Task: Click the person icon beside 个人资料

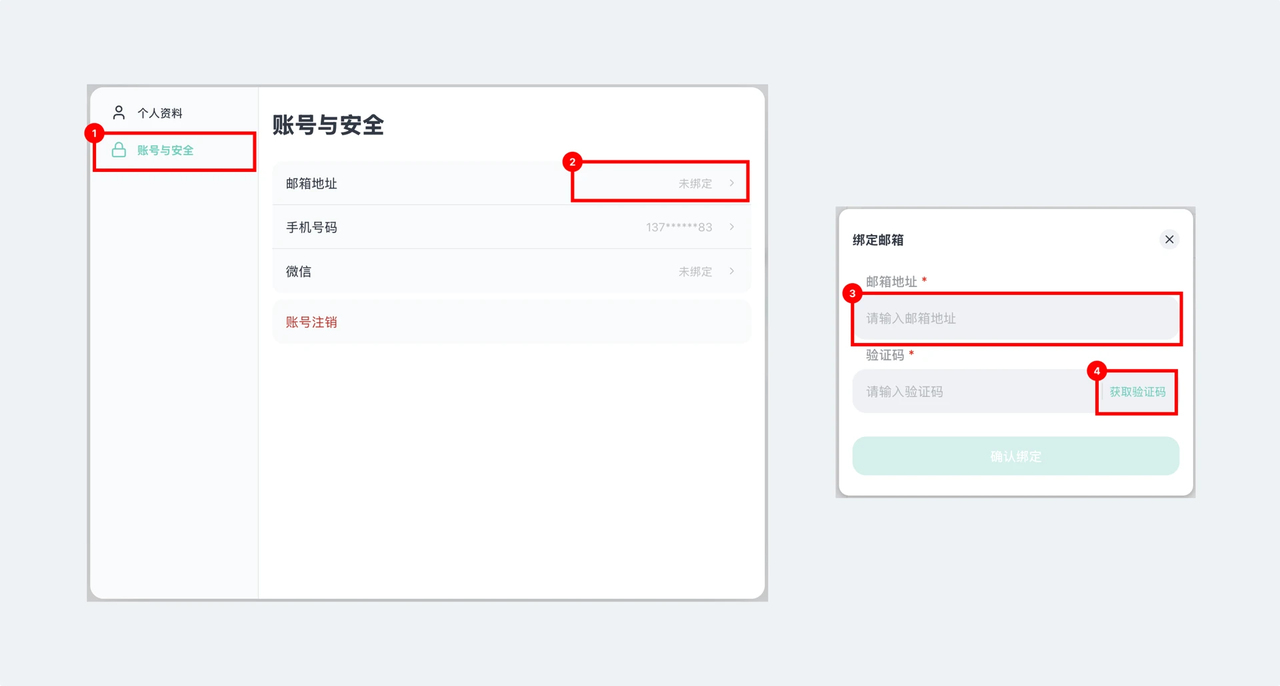Action: pos(119,113)
